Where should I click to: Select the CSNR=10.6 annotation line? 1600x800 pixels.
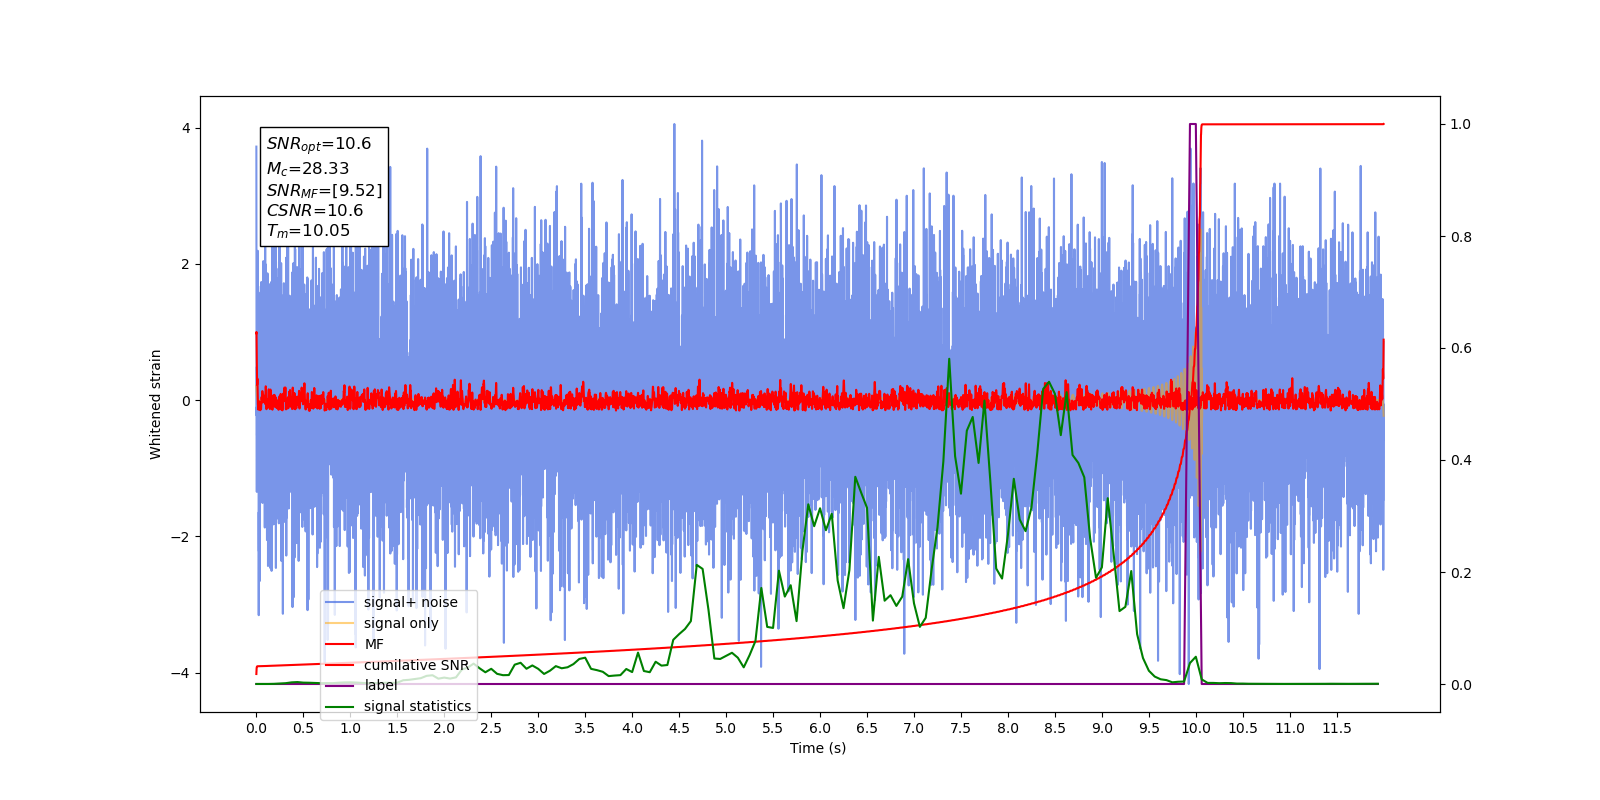315,210
